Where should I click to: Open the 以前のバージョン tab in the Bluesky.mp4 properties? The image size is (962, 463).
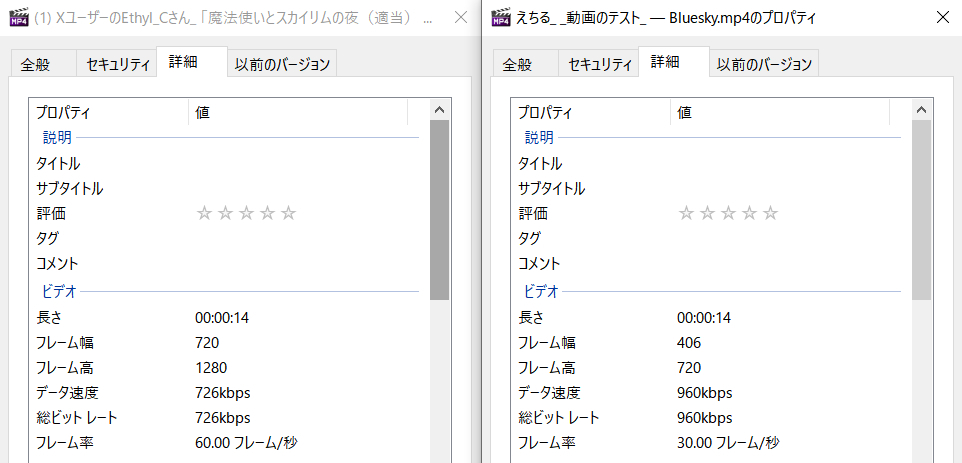pos(764,64)
